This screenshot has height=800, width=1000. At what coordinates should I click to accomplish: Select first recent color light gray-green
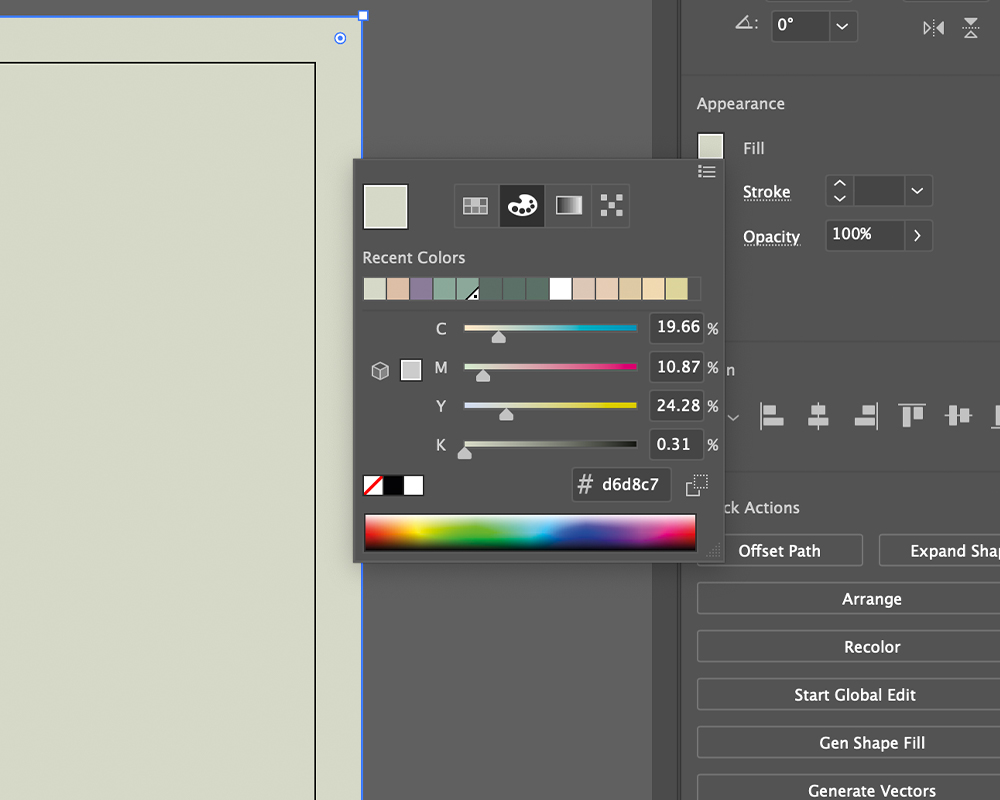pos(374,289)
